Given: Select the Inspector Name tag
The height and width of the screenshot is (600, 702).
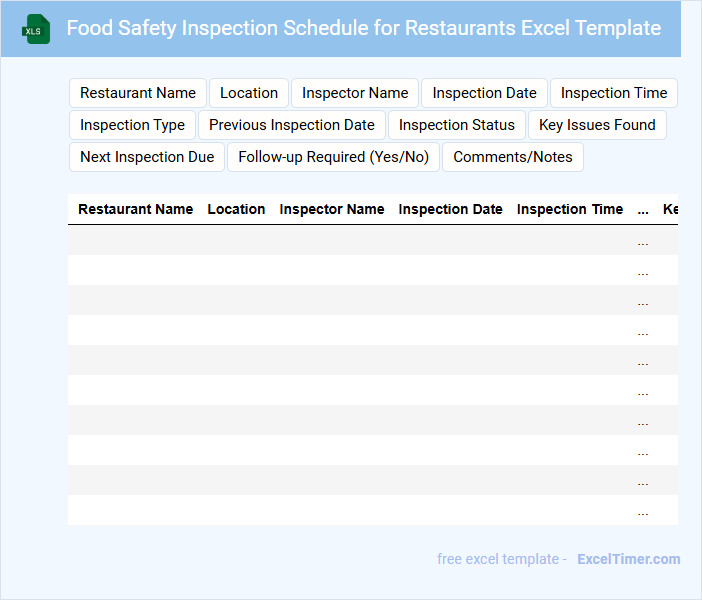Looking at the screenshot, I should (355, 93).
